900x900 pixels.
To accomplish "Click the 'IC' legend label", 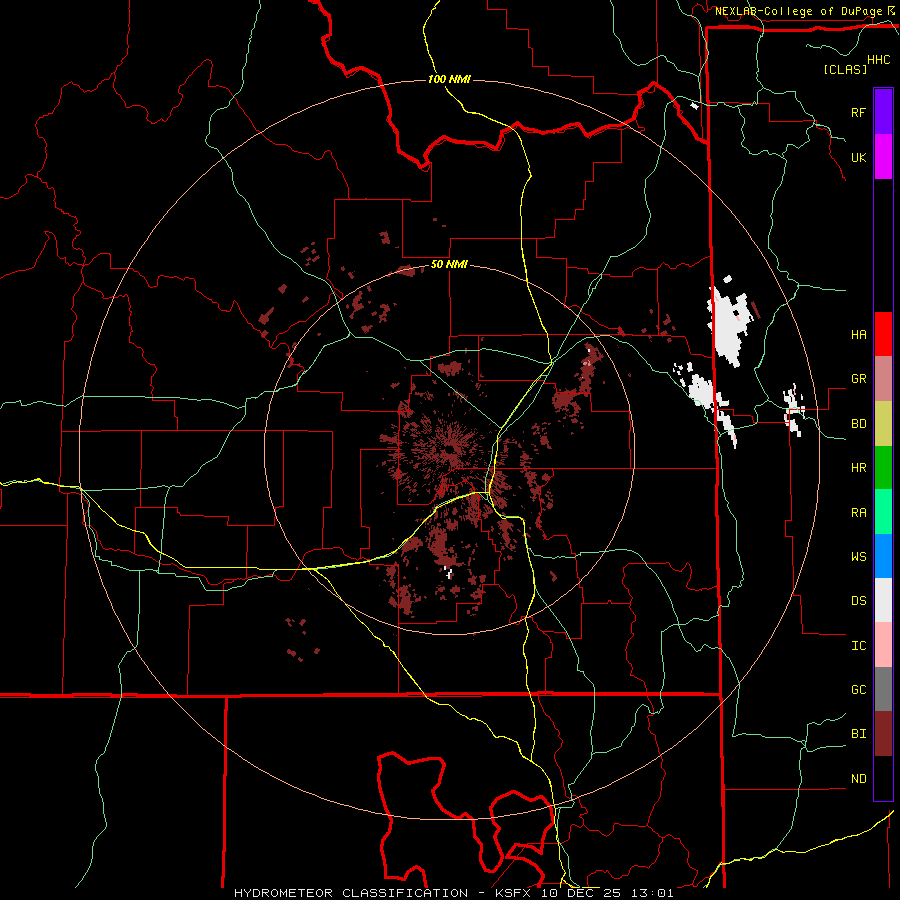I will (858, 646).
